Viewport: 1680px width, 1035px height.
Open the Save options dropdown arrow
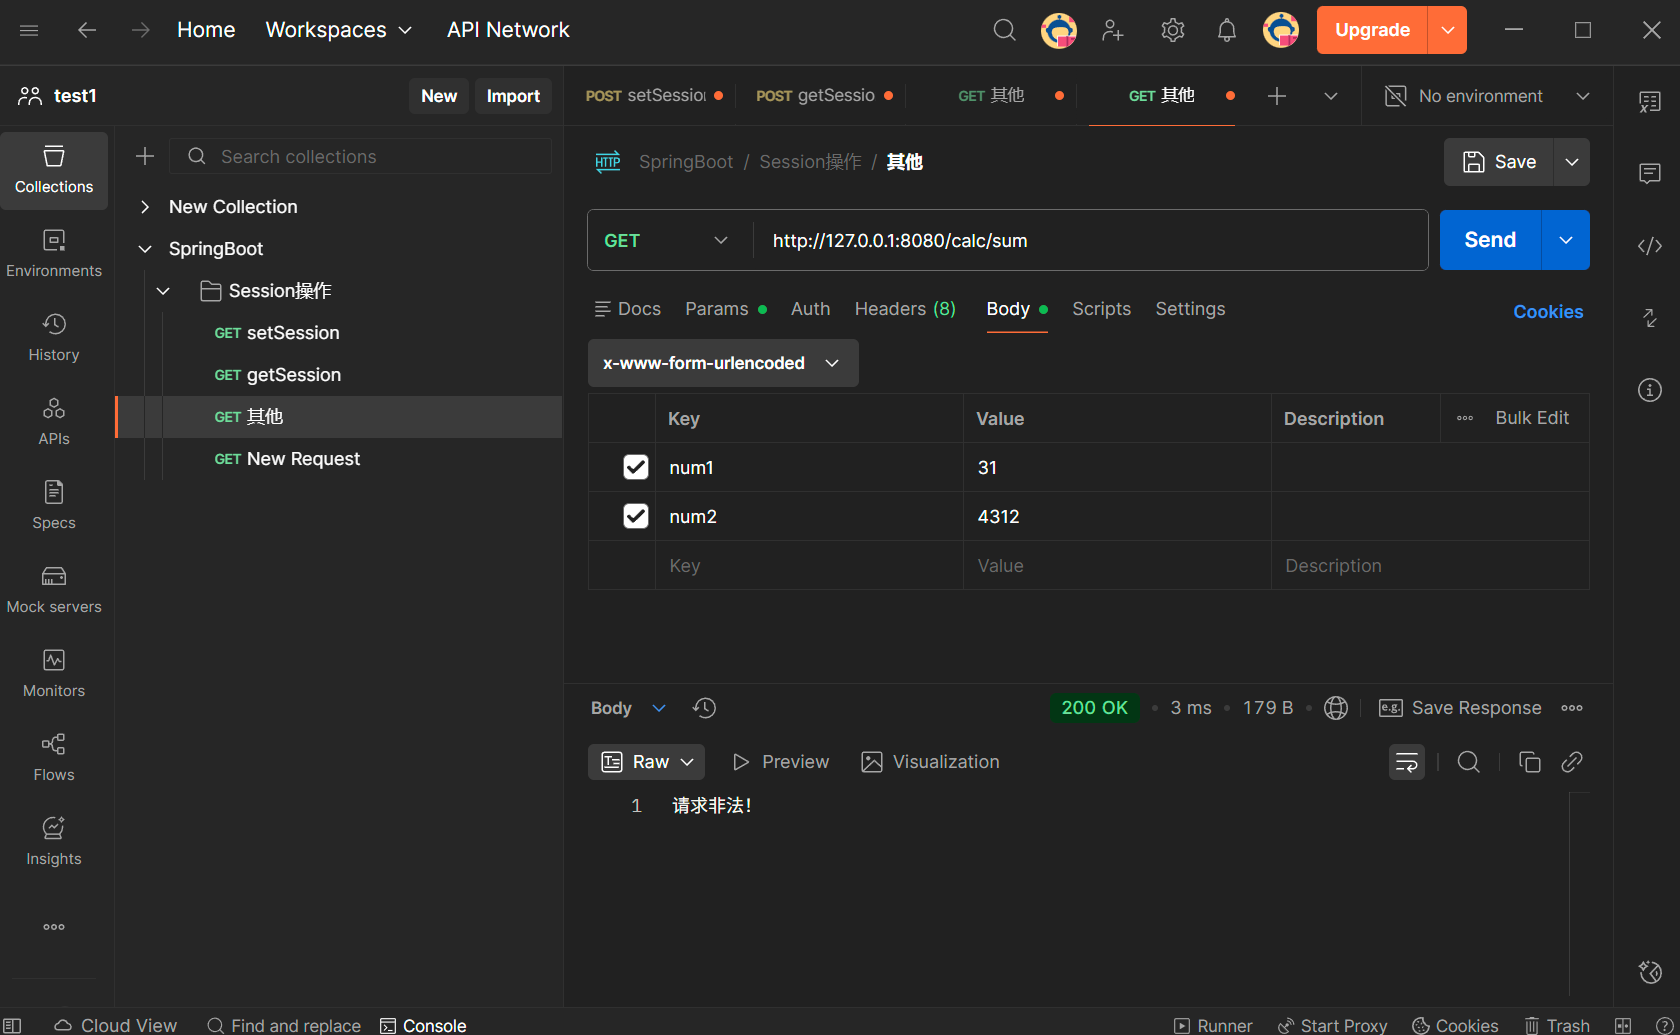(x=1572, y=162)
